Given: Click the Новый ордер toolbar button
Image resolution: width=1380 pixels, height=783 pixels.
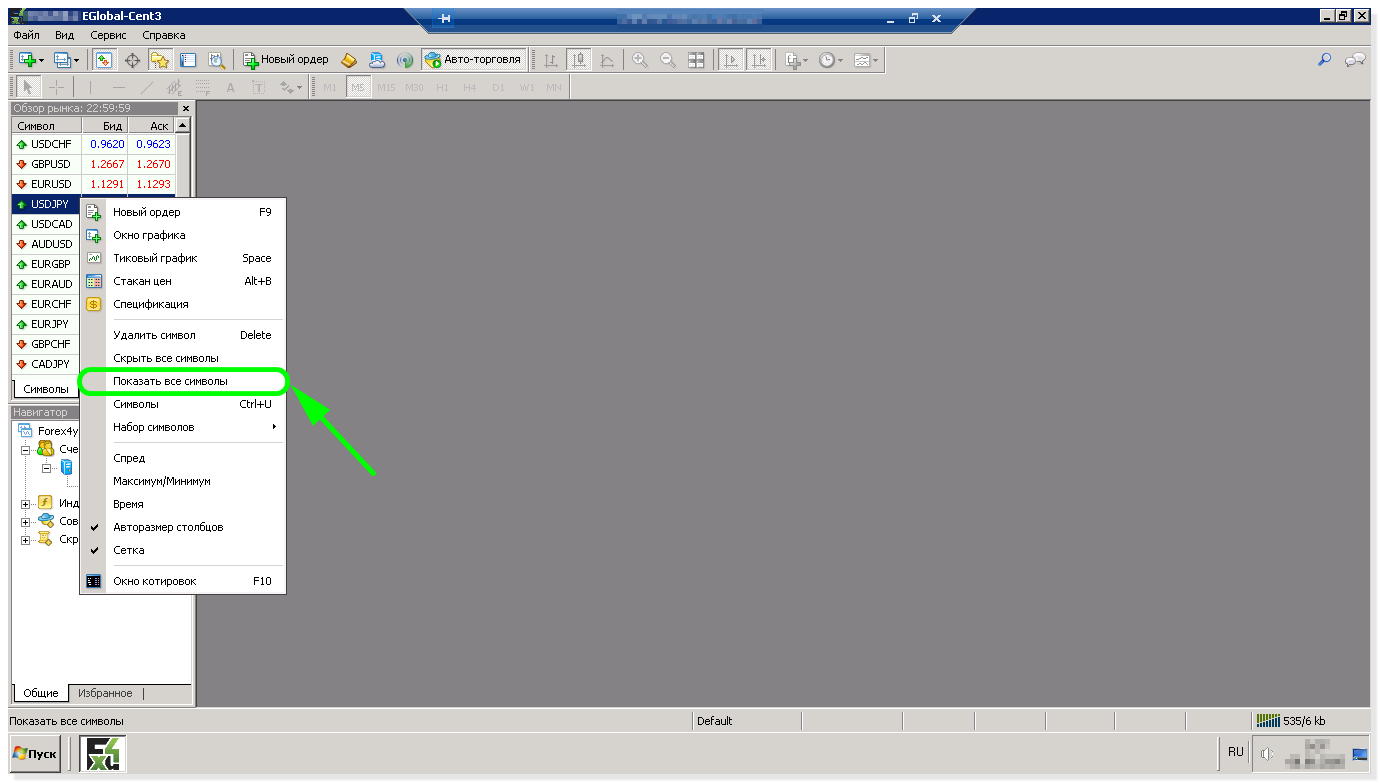Looking at the screenshot, I should tap(287, 60).
